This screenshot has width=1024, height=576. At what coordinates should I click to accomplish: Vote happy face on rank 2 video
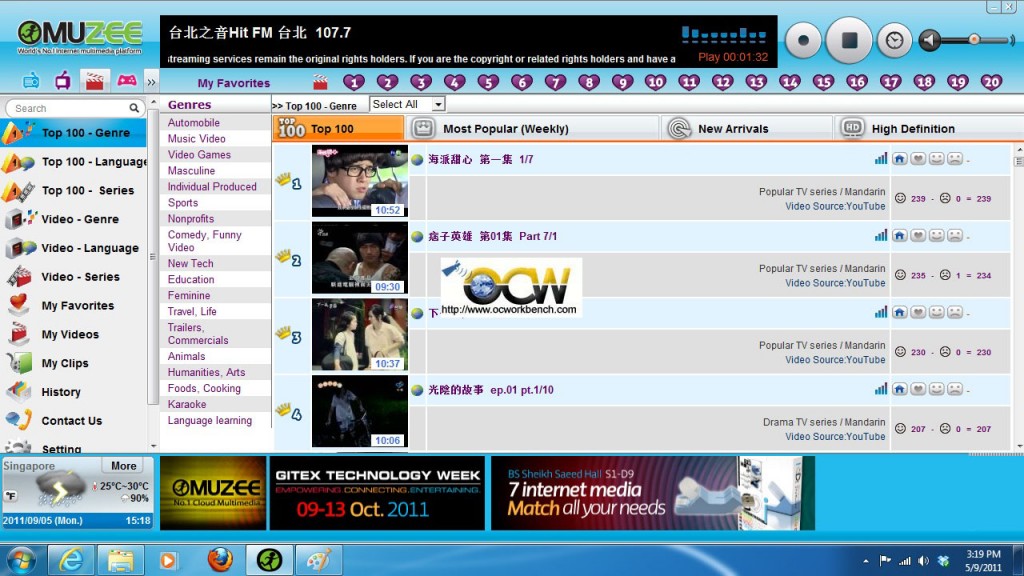936,236
